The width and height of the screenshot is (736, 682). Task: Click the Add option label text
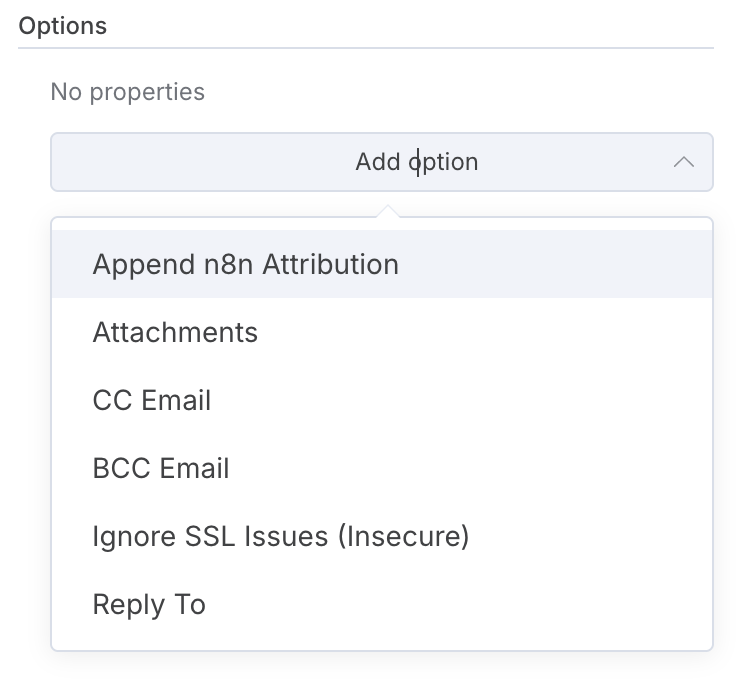coord(416,162)
